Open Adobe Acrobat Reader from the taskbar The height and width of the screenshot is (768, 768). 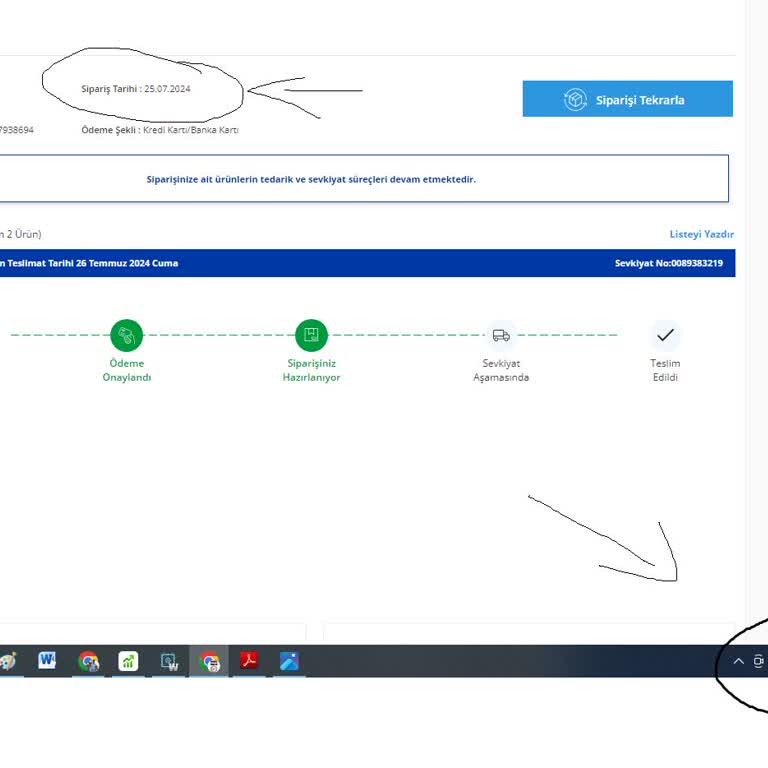coord(249,660)
